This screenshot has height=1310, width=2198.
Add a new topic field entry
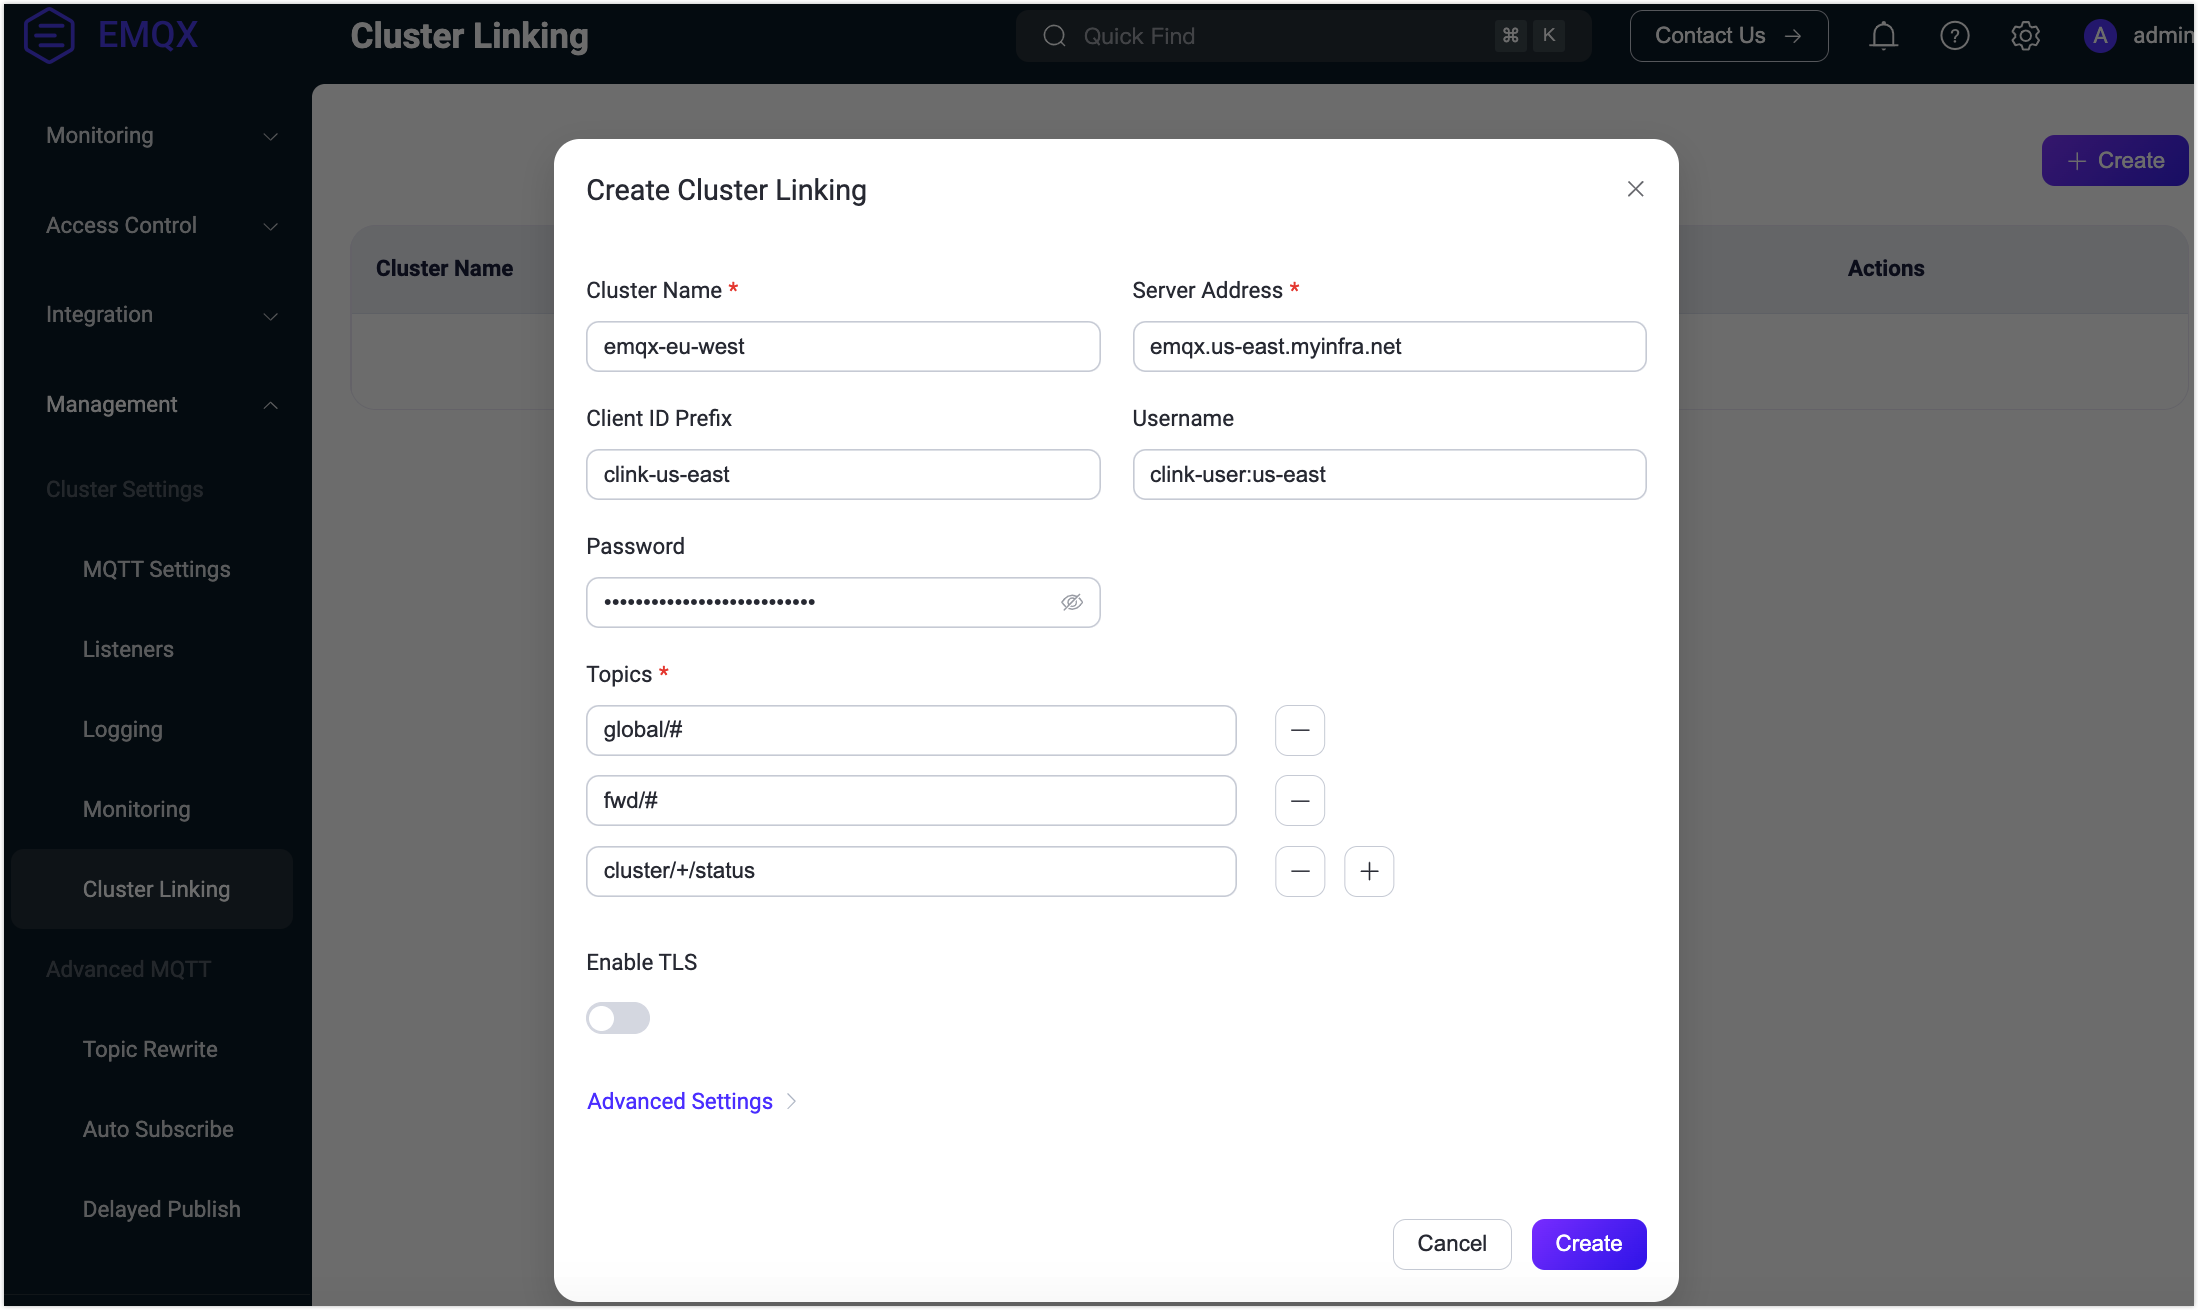tap(1369, 870)
